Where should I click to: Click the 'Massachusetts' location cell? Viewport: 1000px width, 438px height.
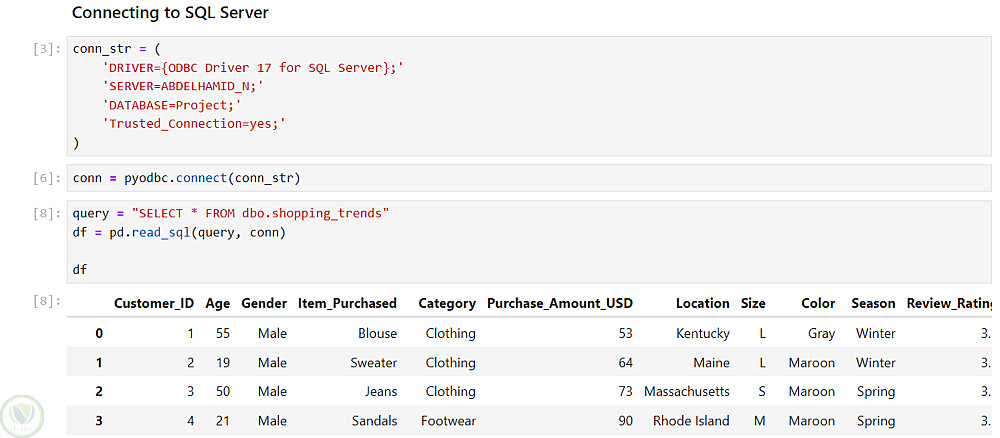(686, 391)
